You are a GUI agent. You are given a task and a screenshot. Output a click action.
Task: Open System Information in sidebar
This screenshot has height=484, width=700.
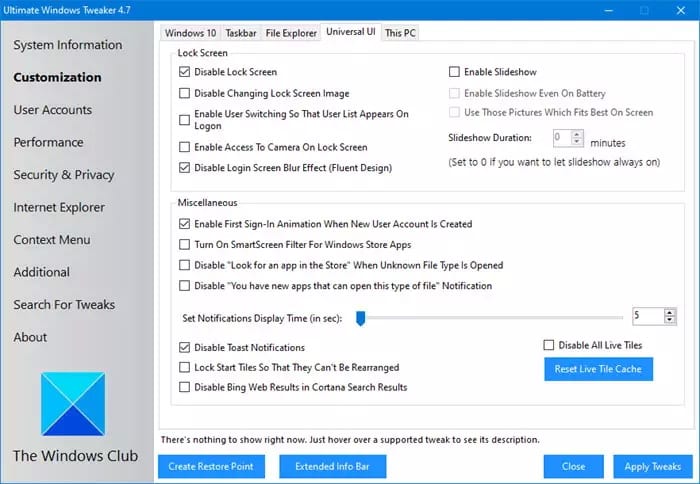(x=68, y=45)
